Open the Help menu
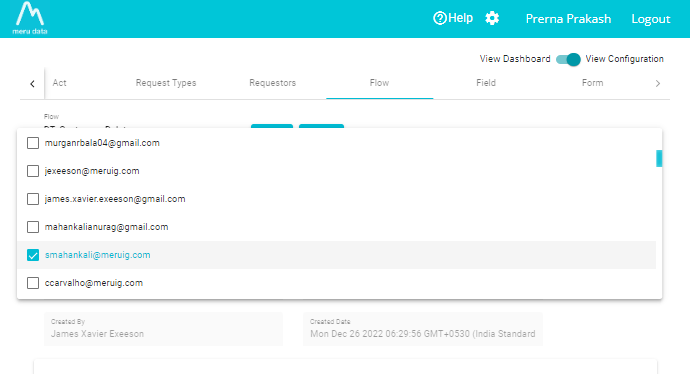Viewport: 690px width, 374px height. (x=453, y=18)
